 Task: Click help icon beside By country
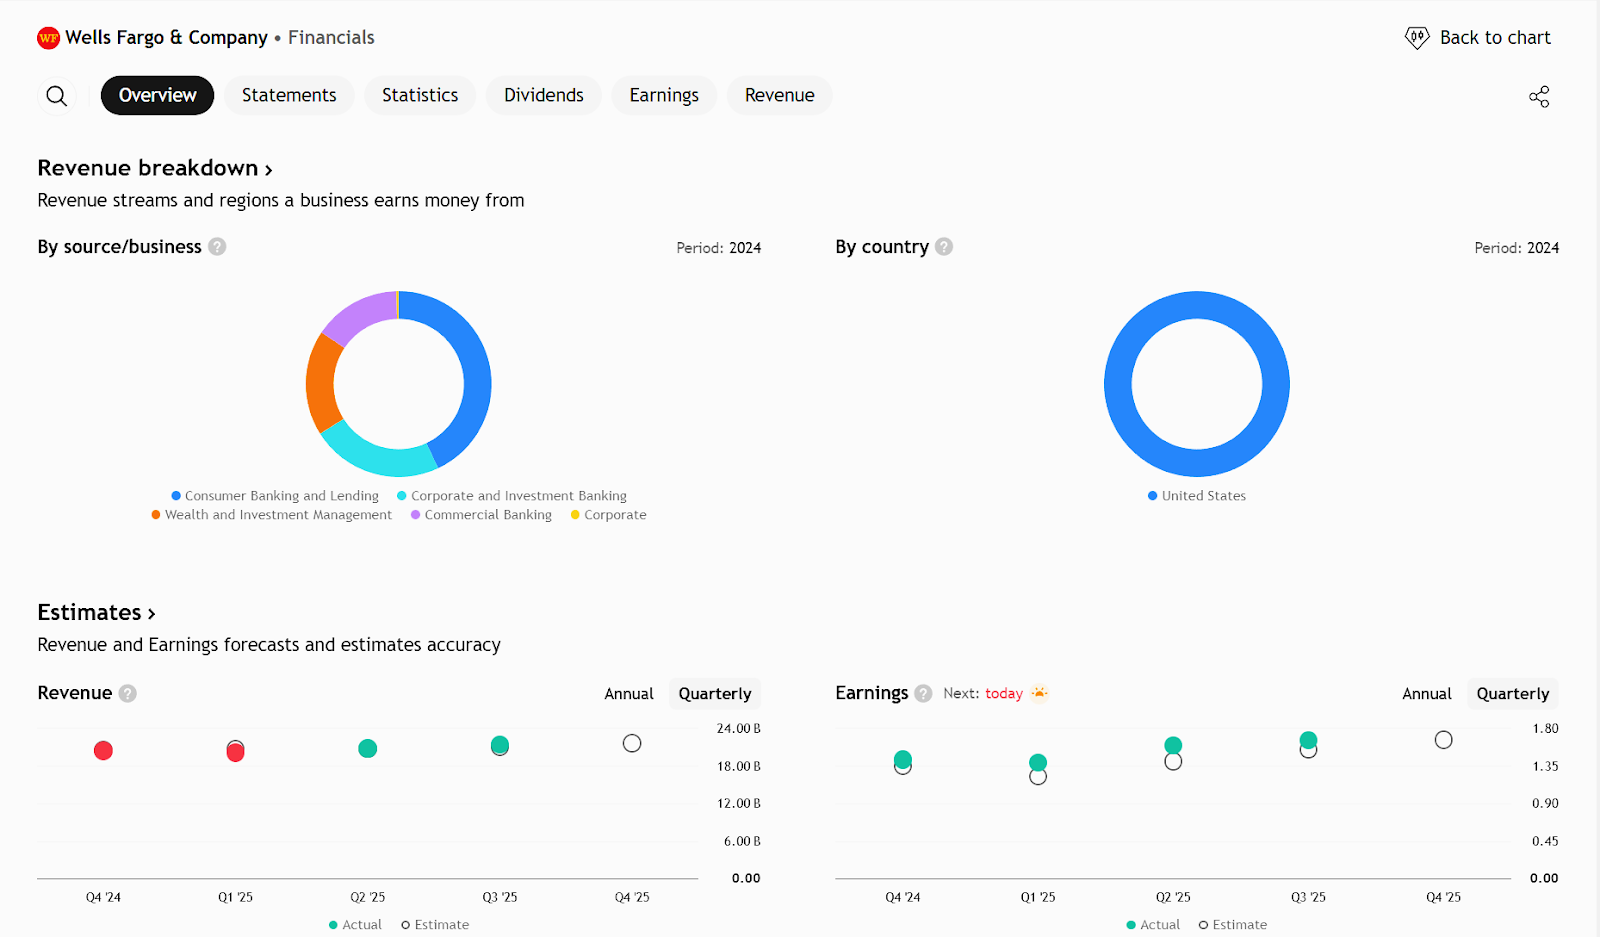click(944, 247)
